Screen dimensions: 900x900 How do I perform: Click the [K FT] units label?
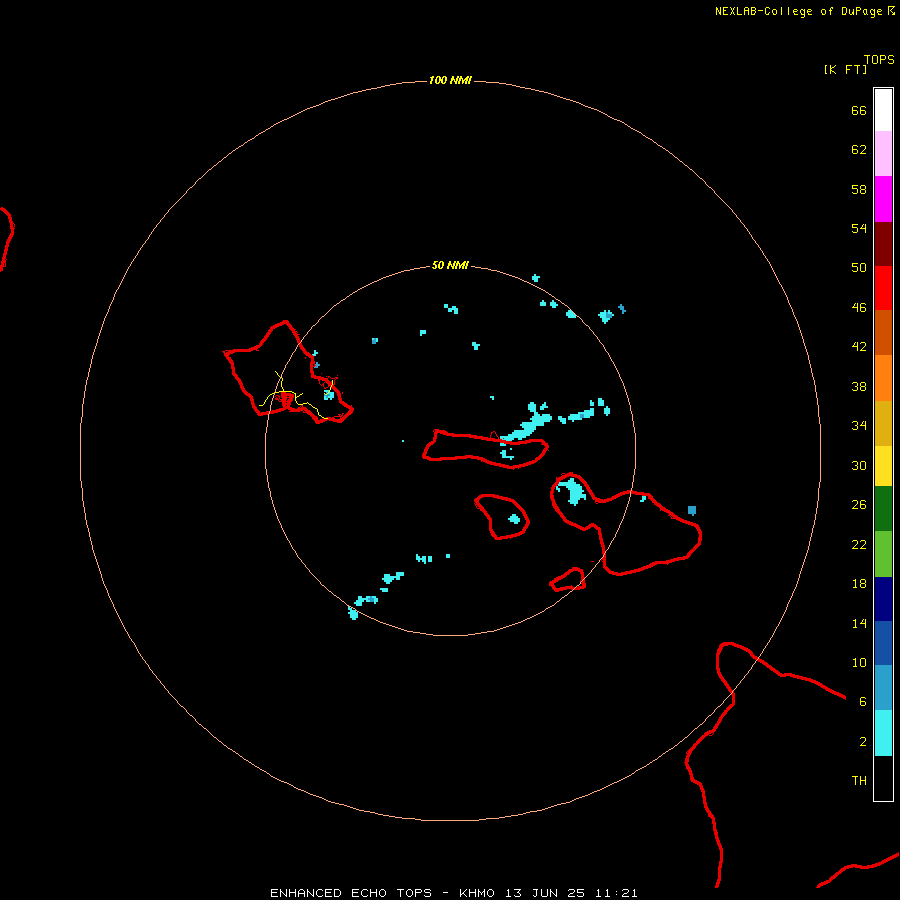click(x=845, y=69)
